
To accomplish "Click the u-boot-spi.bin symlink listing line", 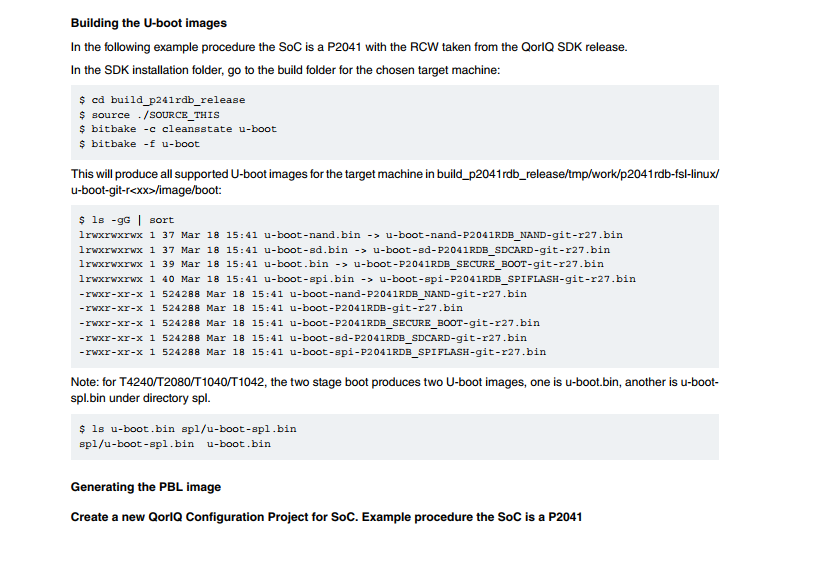I will click(357, 279).
